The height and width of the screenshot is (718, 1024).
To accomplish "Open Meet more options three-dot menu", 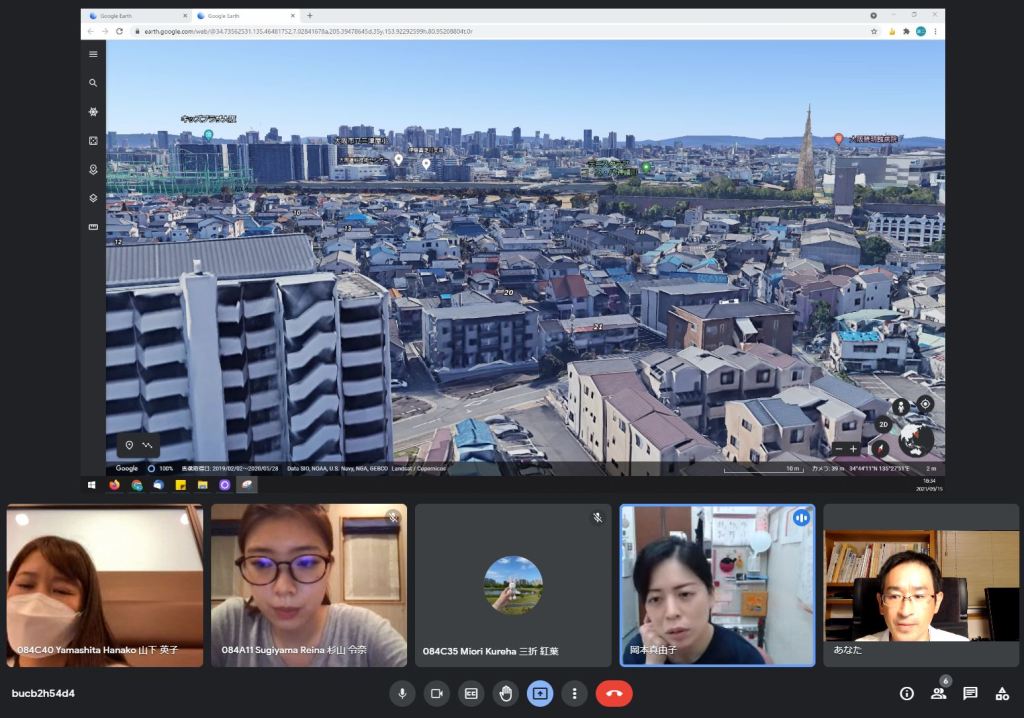I will 574,693.
